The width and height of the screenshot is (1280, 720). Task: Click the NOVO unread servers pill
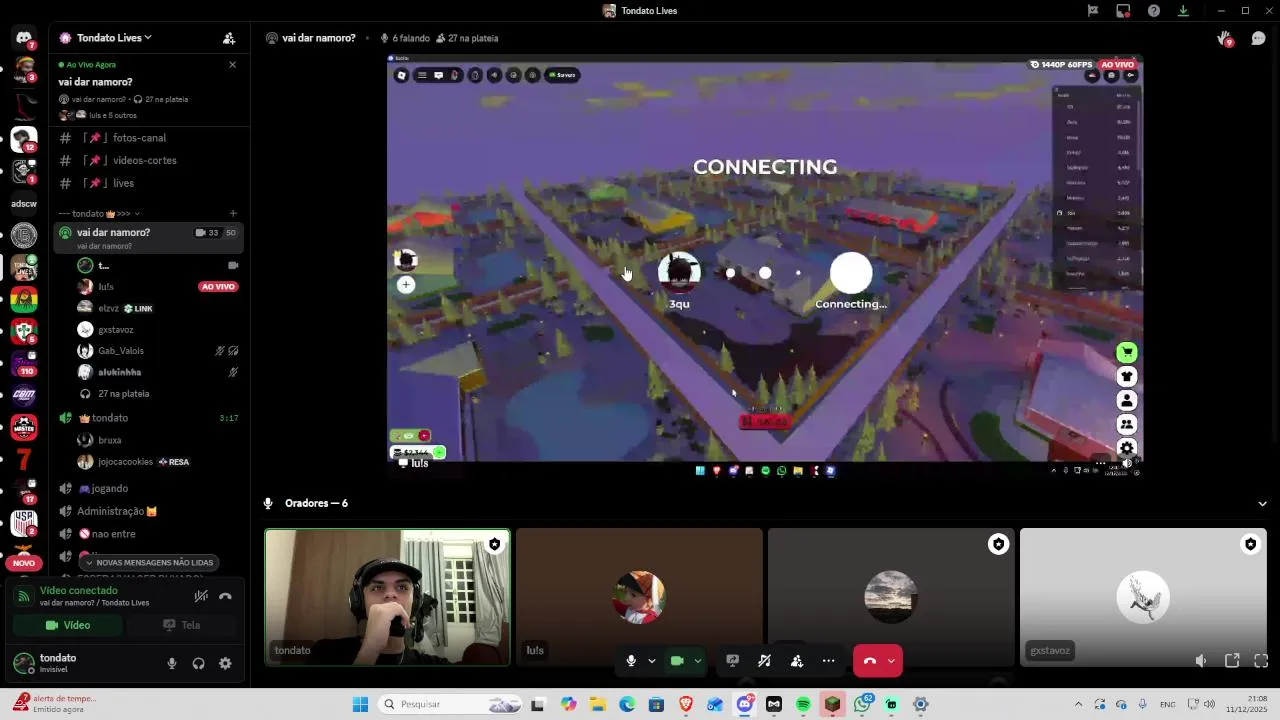pos(24,563)
